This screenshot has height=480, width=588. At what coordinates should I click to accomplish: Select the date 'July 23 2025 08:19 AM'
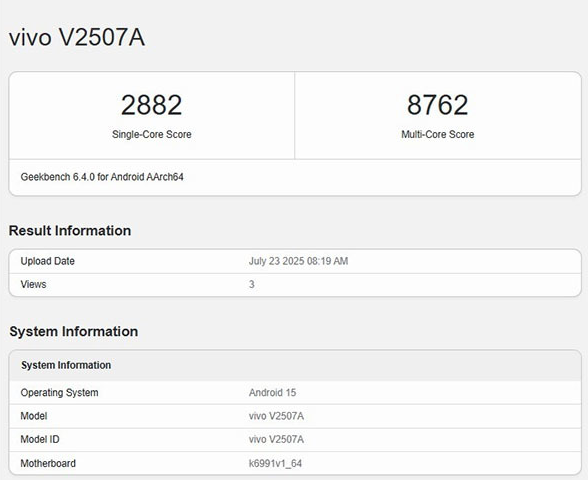click(298, 261)
